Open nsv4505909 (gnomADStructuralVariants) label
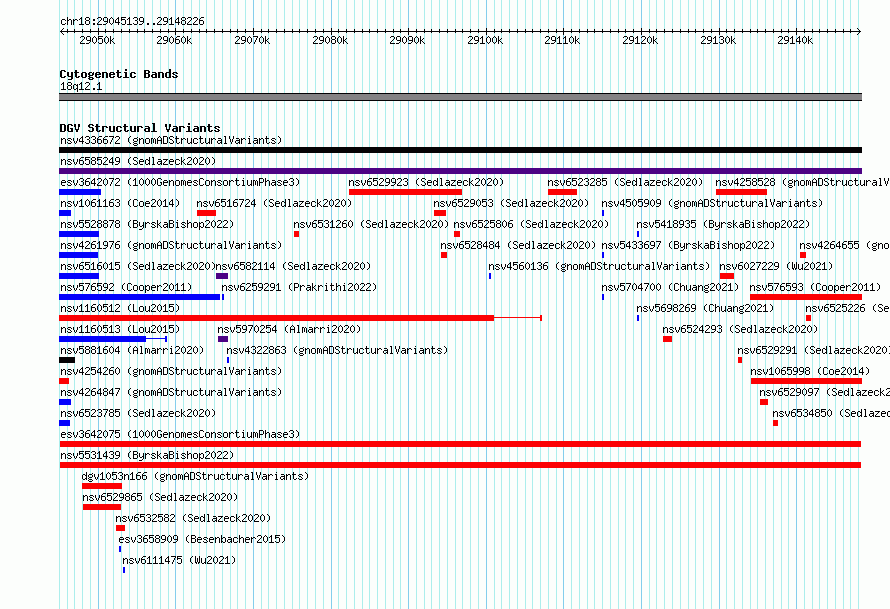 click(x=712, y=203)
